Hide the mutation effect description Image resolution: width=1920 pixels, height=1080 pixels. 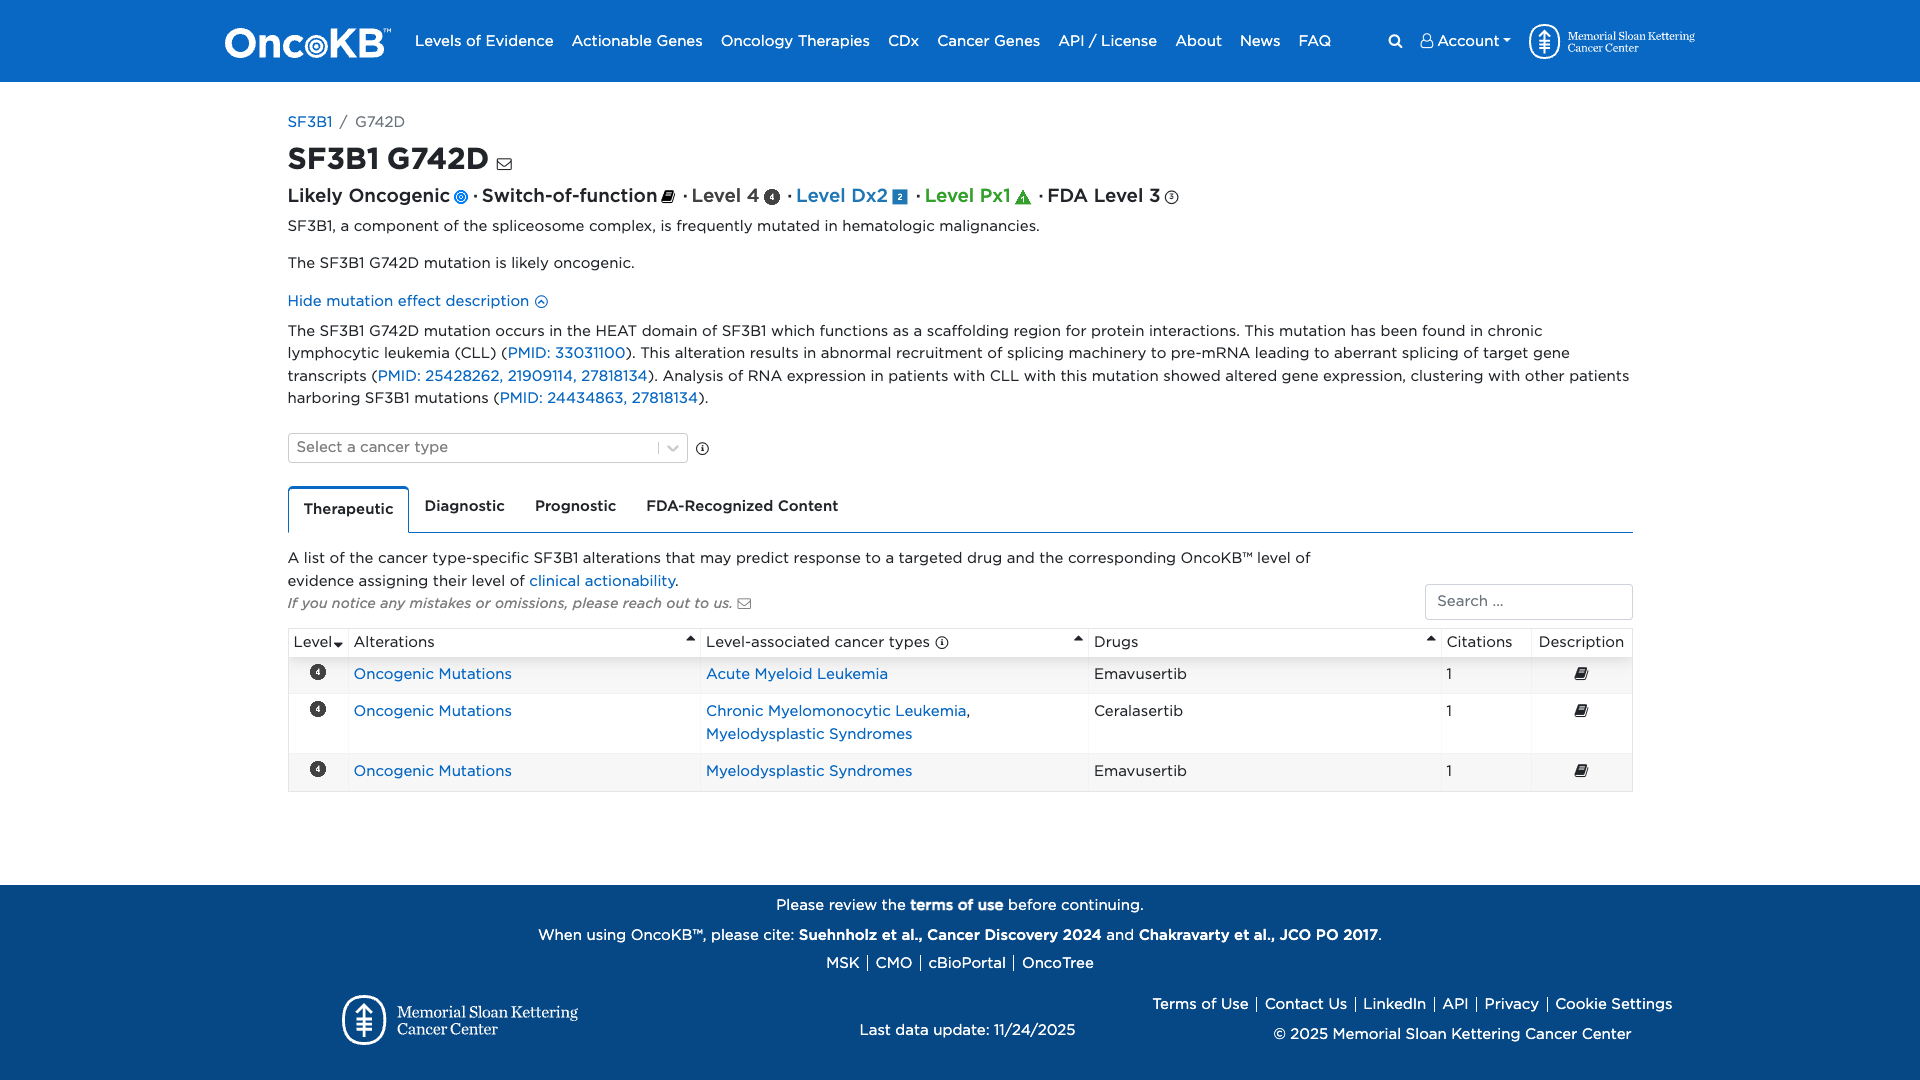[416, 301]
